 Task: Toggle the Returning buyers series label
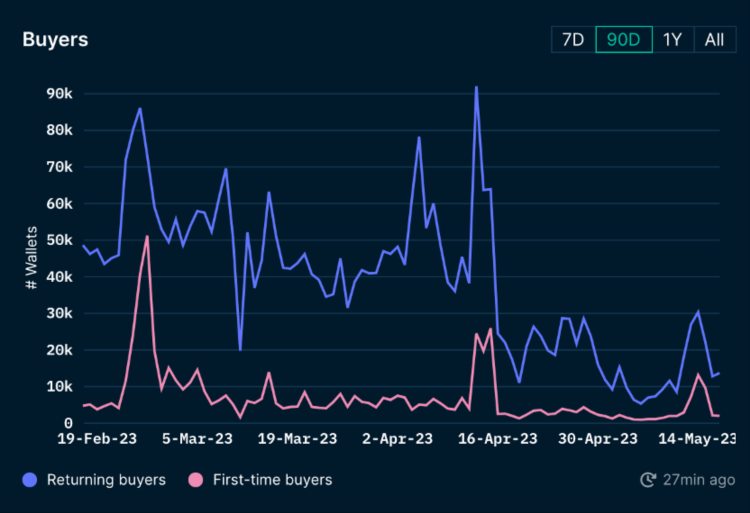pyautogui.click(x=106, y=480)
